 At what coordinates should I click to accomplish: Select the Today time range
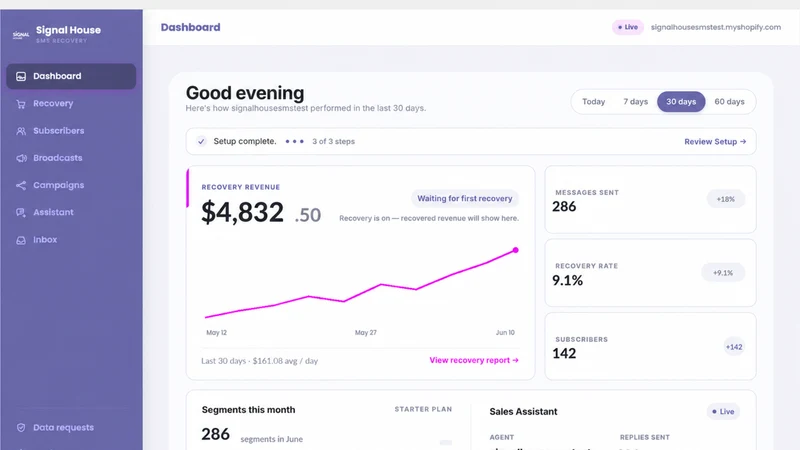point(593,102)
